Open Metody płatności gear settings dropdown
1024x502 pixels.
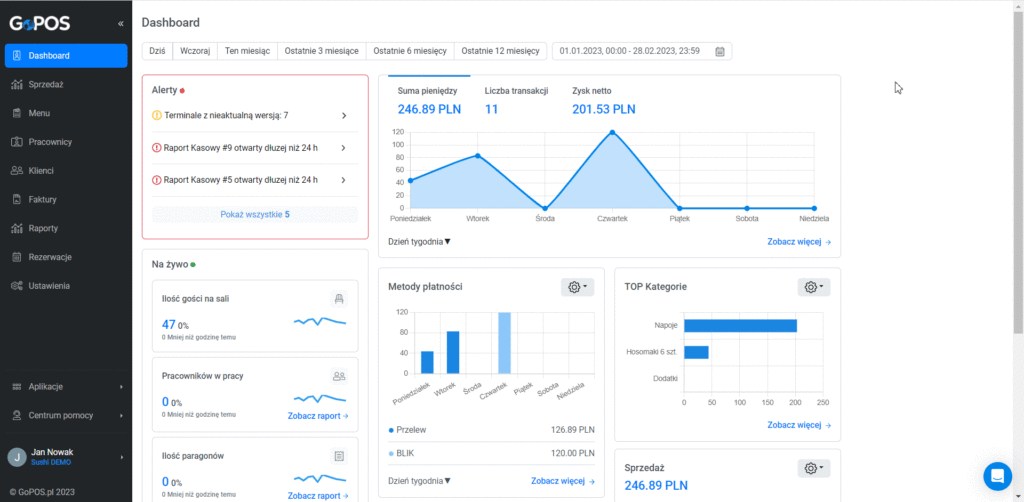[577, 287]
